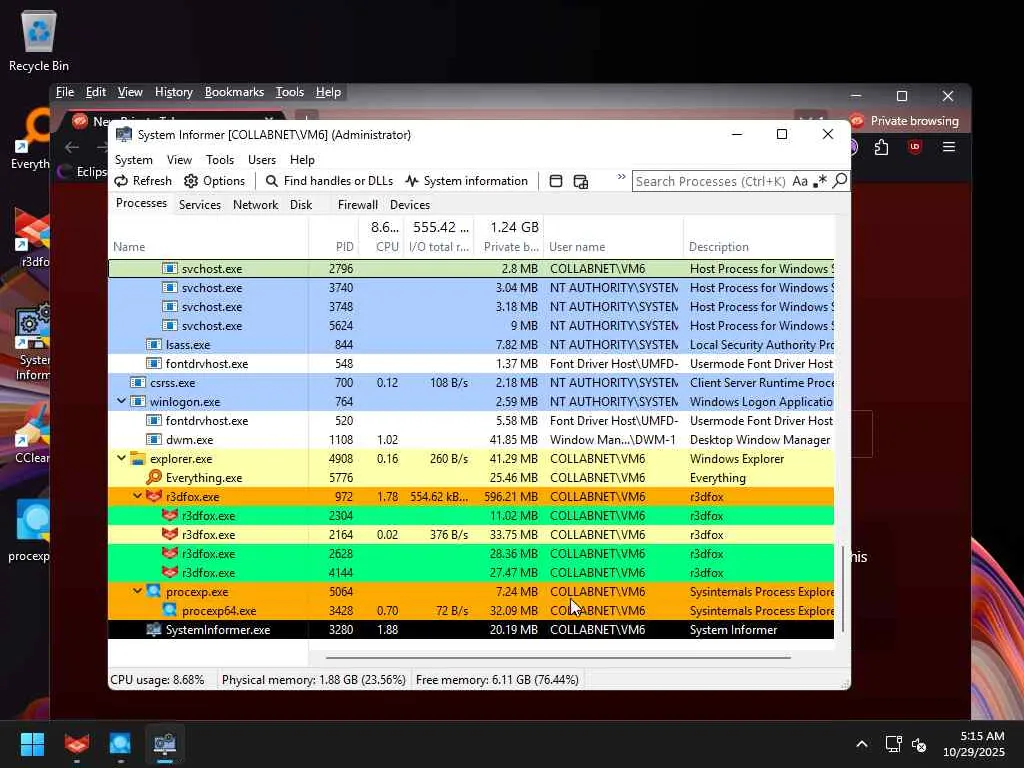Open the browser's History menu

click(x=174, y=92)
